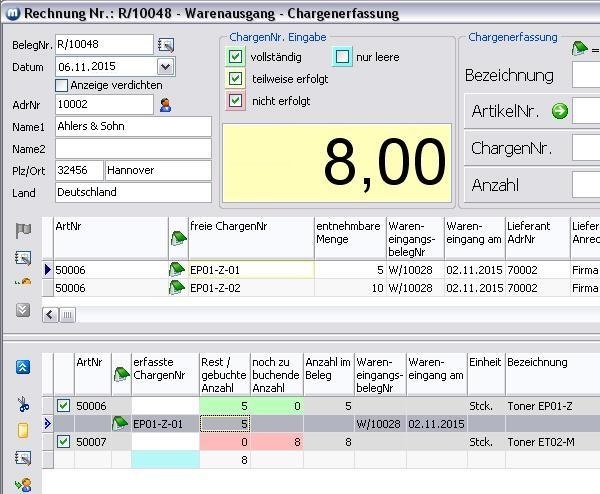Check 'Anzeige verdichten' option
Image resolution: width=600 pixels, height=494 pixels.
(62, 85)
